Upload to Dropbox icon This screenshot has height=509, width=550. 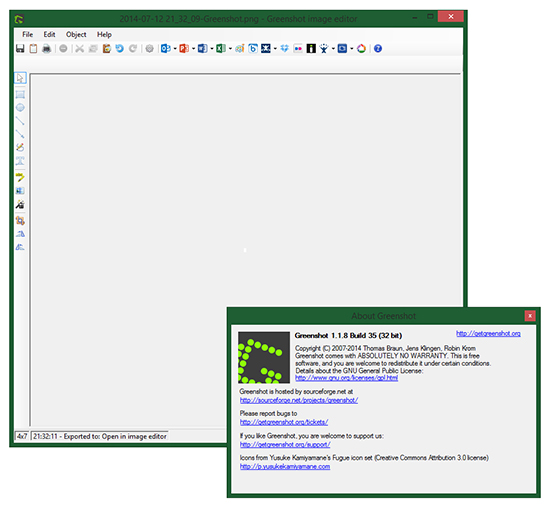coord(284,48)
